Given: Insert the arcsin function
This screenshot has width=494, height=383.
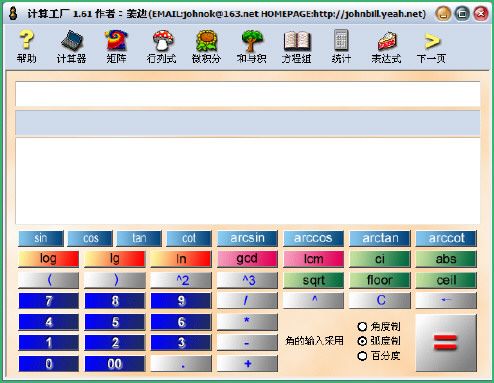Looking at the screenshot, I should pos(247,238).
